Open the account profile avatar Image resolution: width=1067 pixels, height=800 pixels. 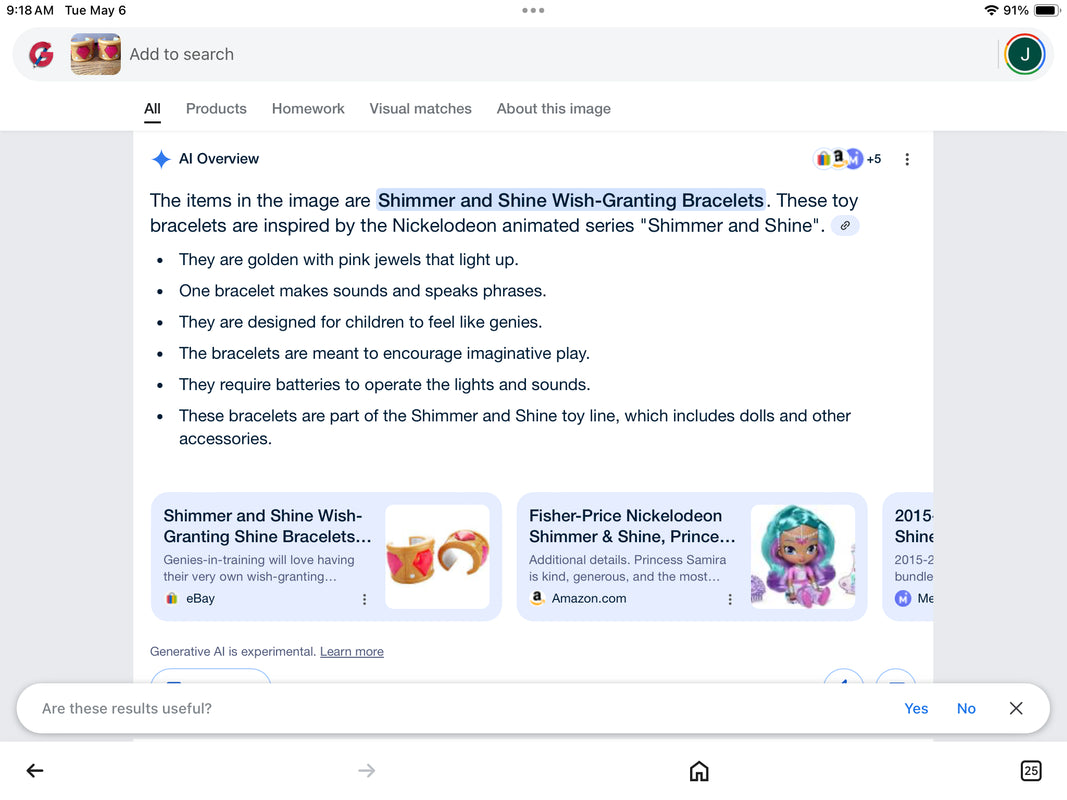(1024, 55)
